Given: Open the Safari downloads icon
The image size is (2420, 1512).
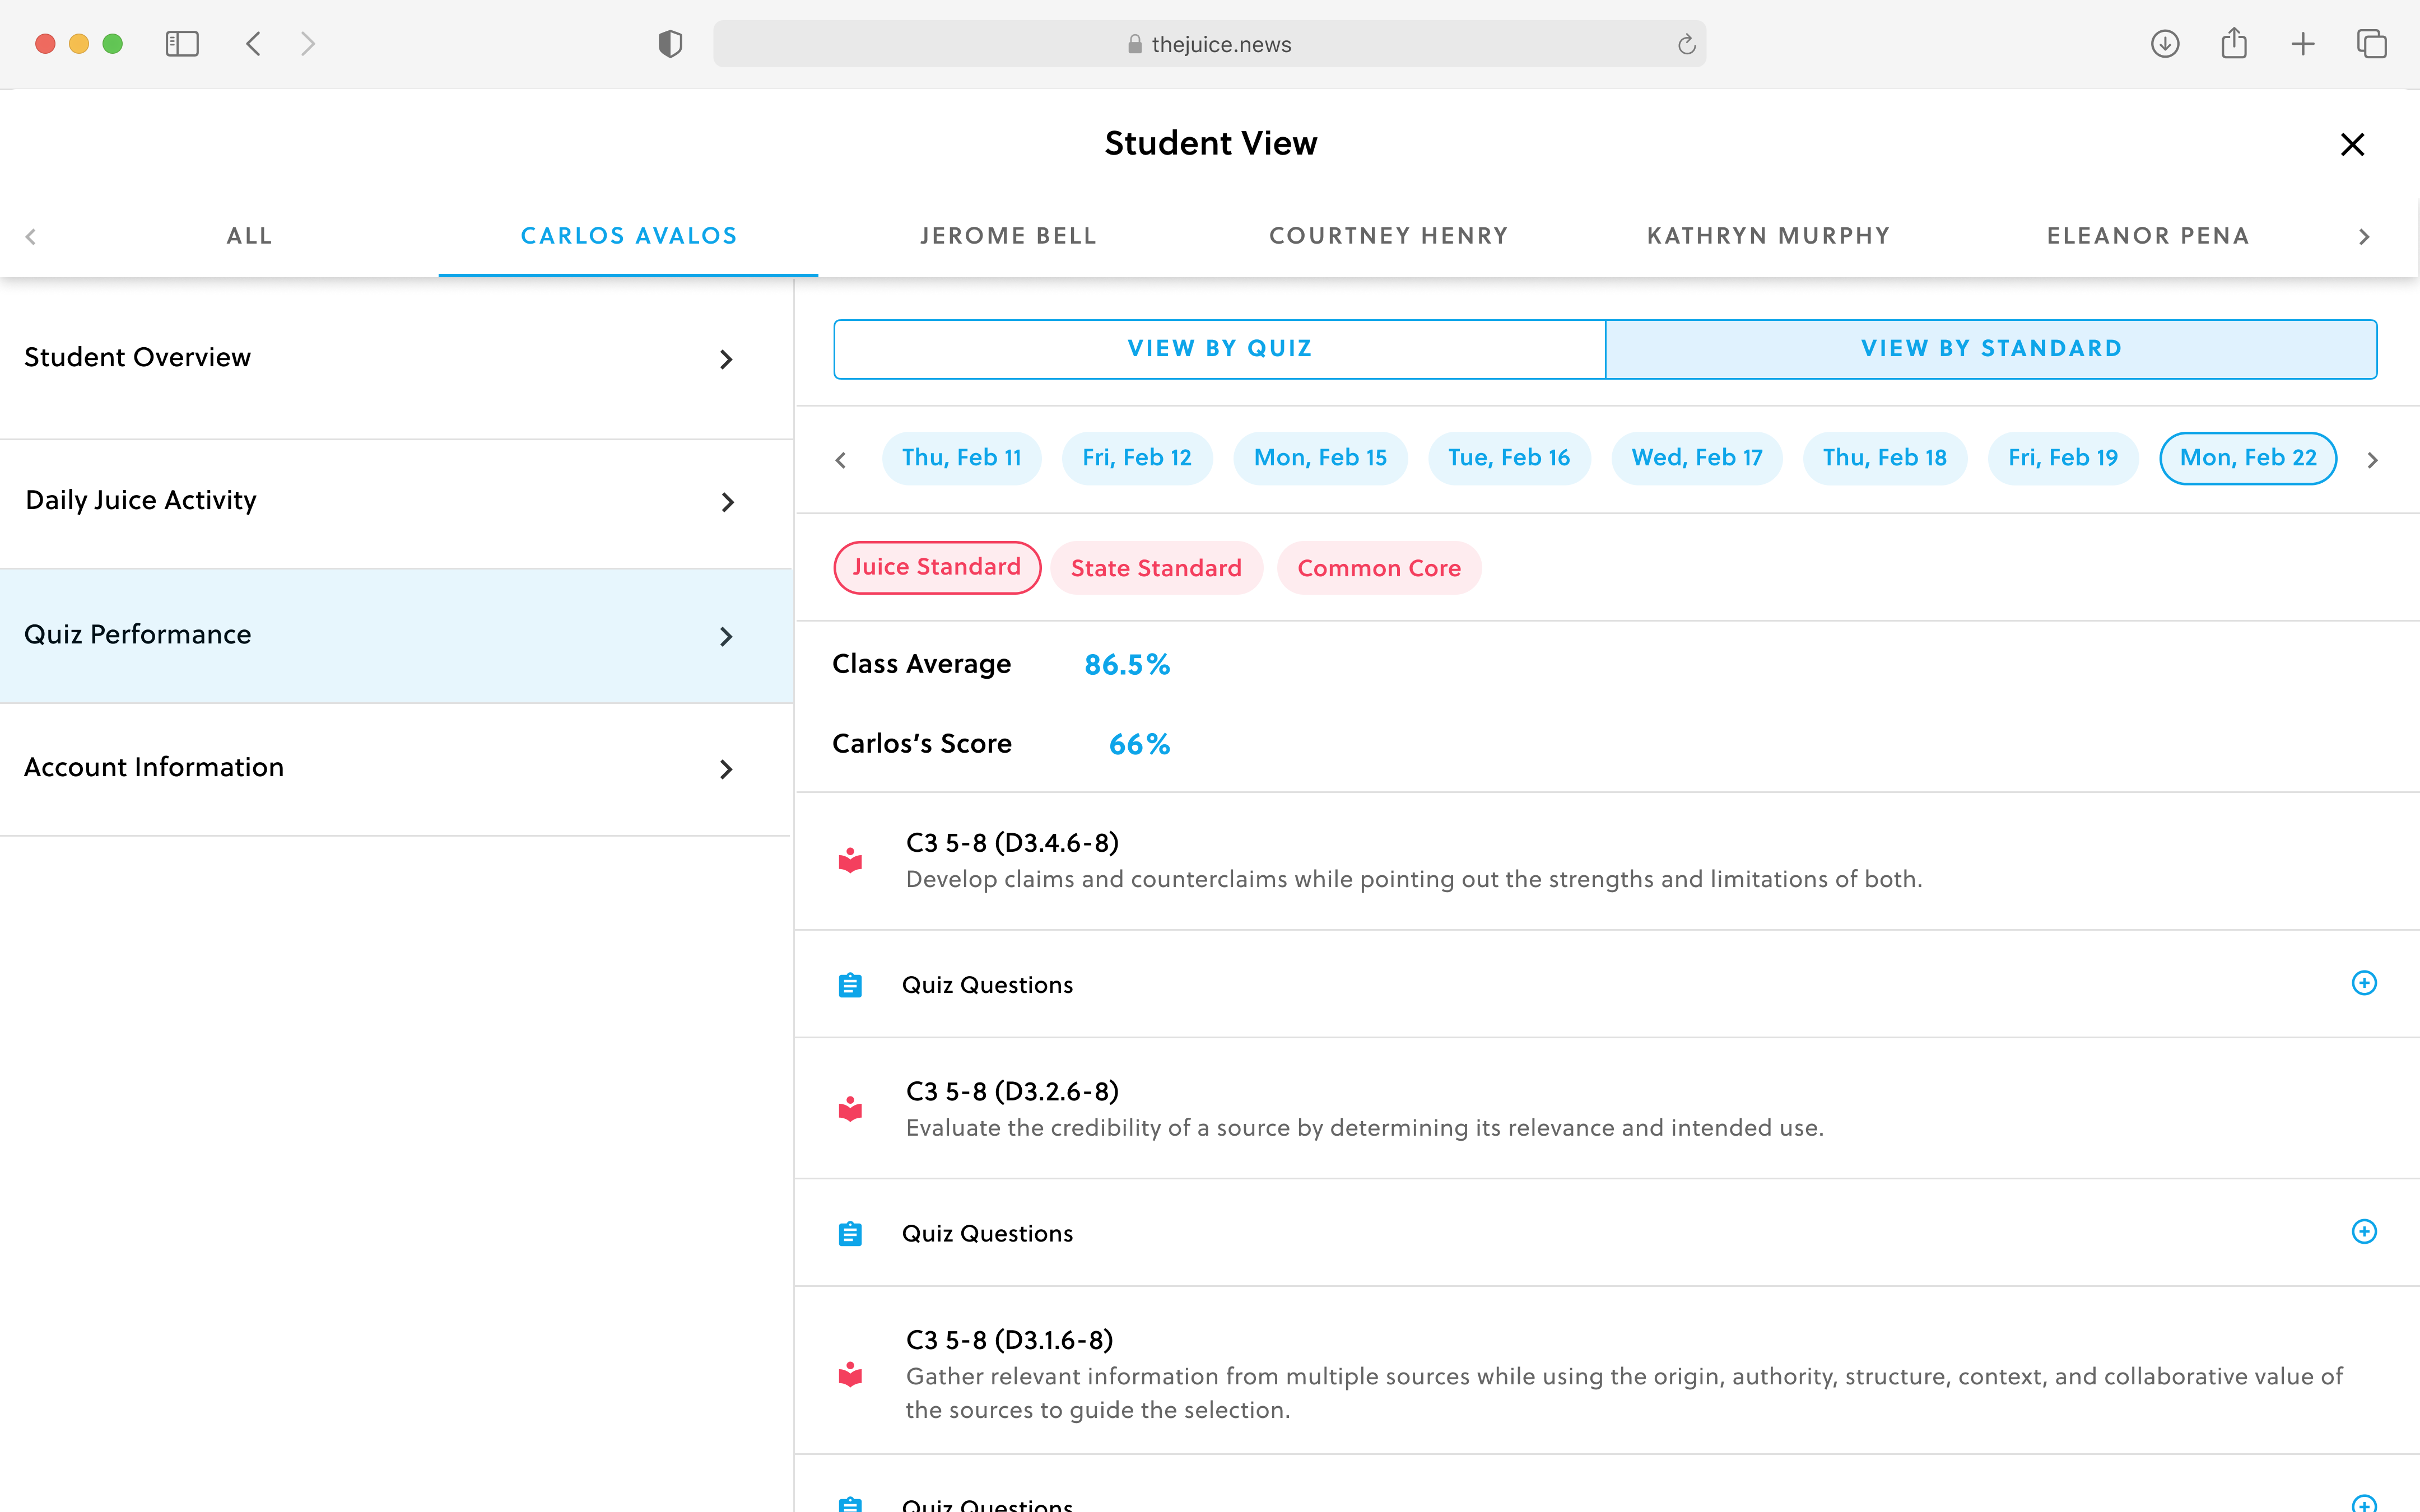Looking at the screenshot, I should click(x=2165, y=44).
